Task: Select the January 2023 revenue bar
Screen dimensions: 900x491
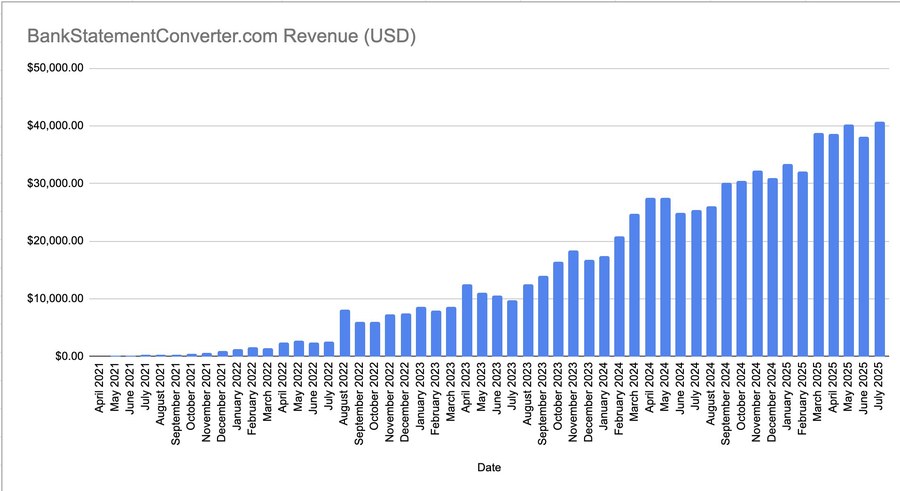Action: pyautogui.click(x=421, y=332)
